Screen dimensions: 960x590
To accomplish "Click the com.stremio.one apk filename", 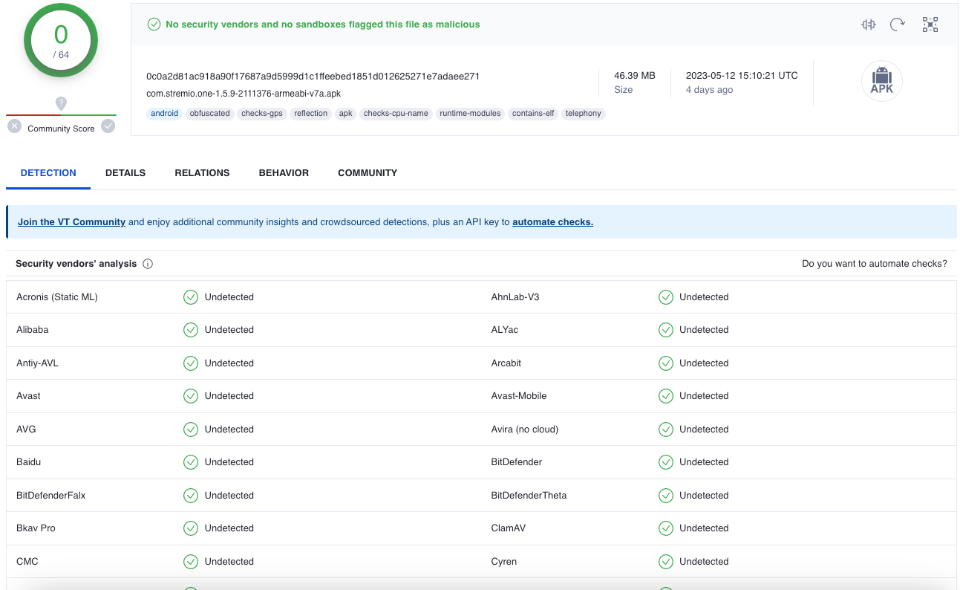I will pyautogui.click(x=244, y=94).
